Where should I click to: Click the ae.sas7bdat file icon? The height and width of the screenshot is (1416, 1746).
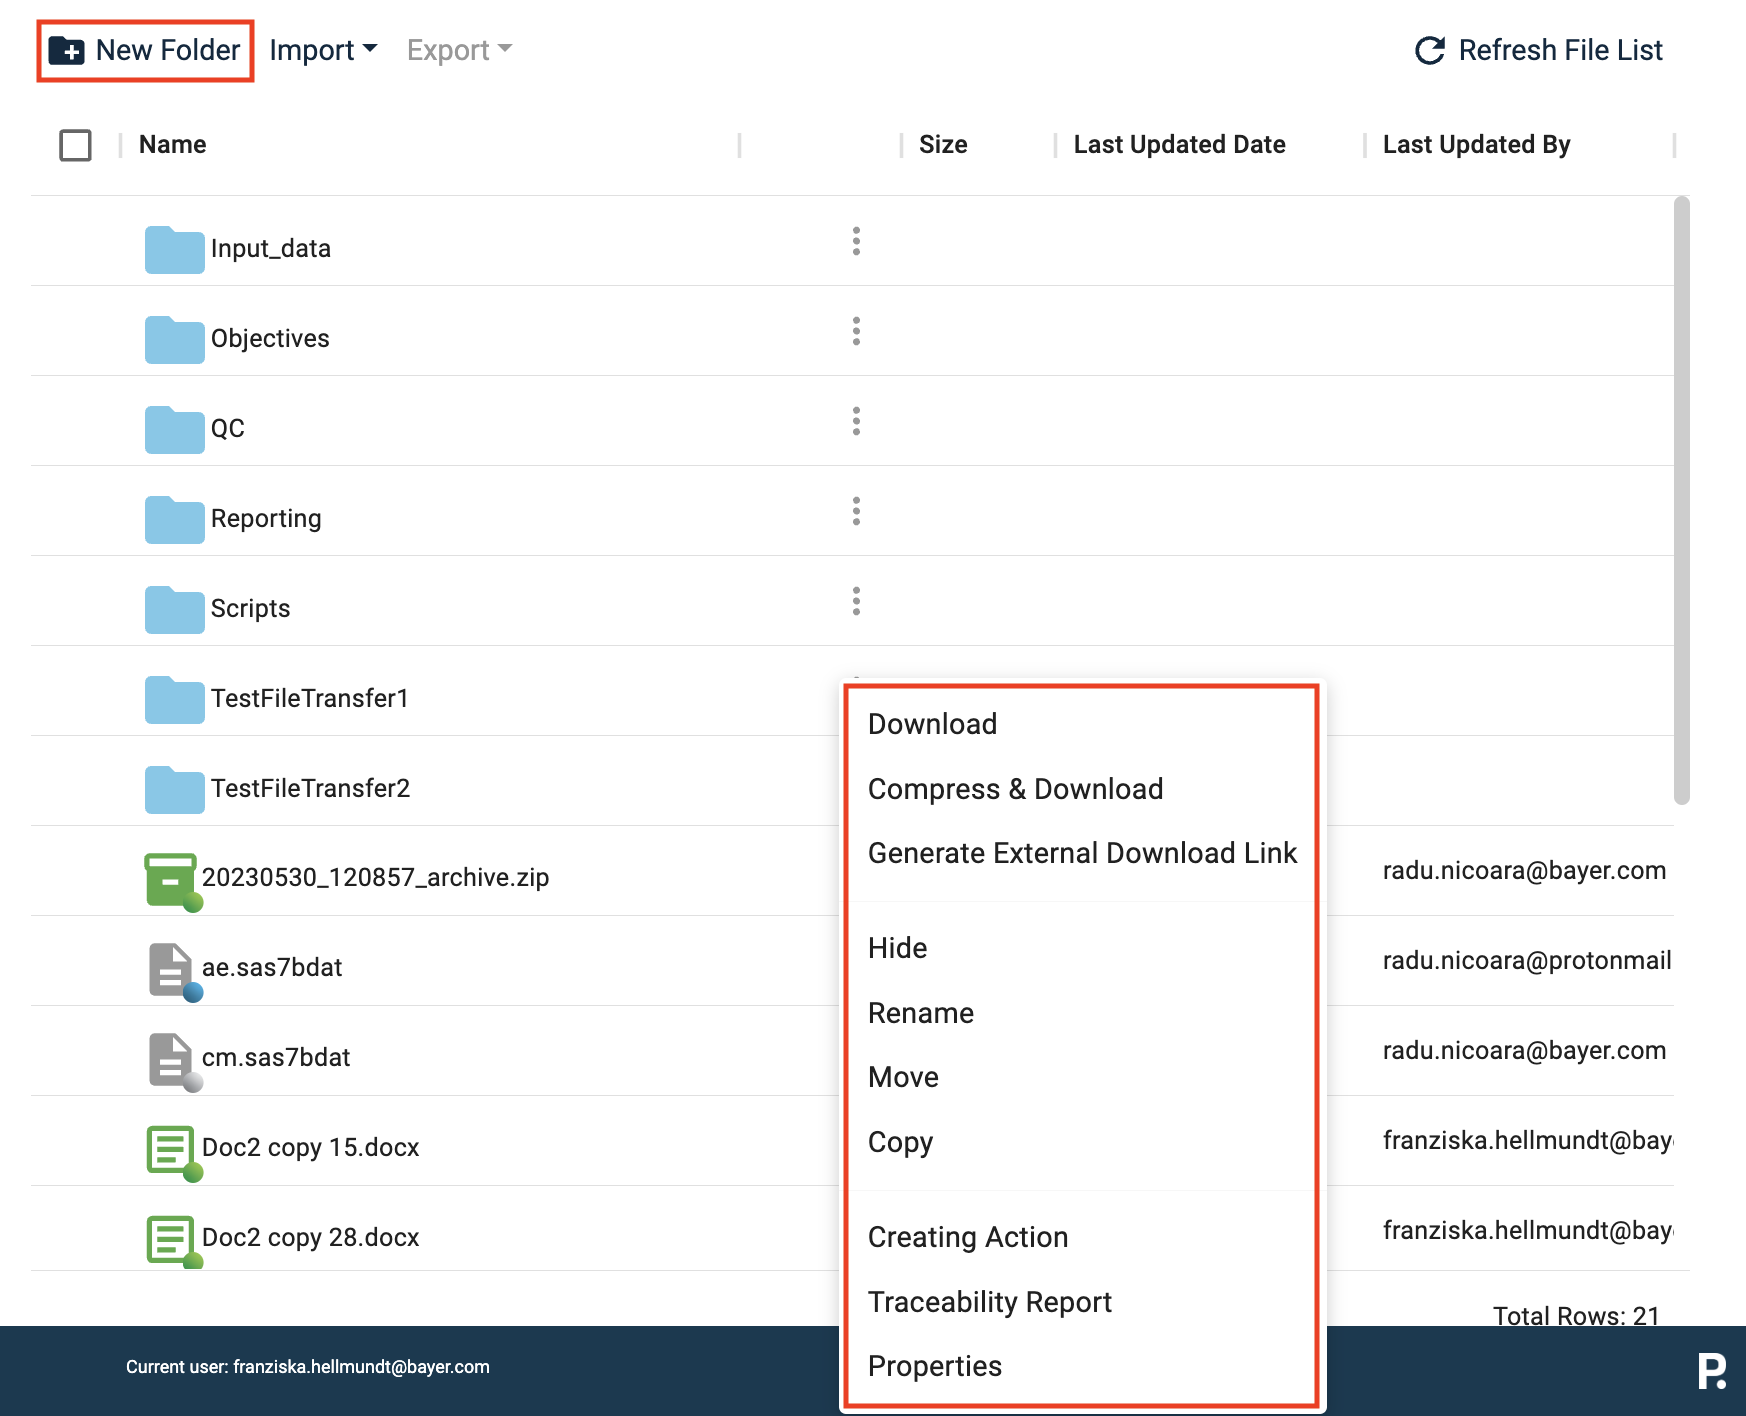[171, 969]
